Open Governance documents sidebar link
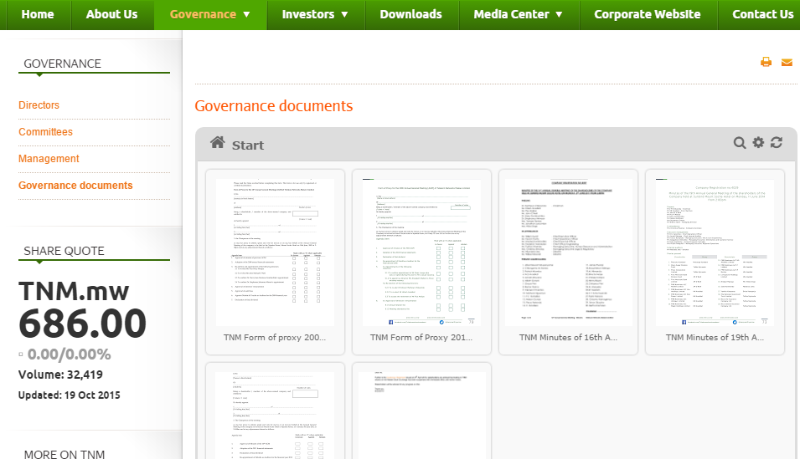Screen dimensions: 800x459 [76, 185]
